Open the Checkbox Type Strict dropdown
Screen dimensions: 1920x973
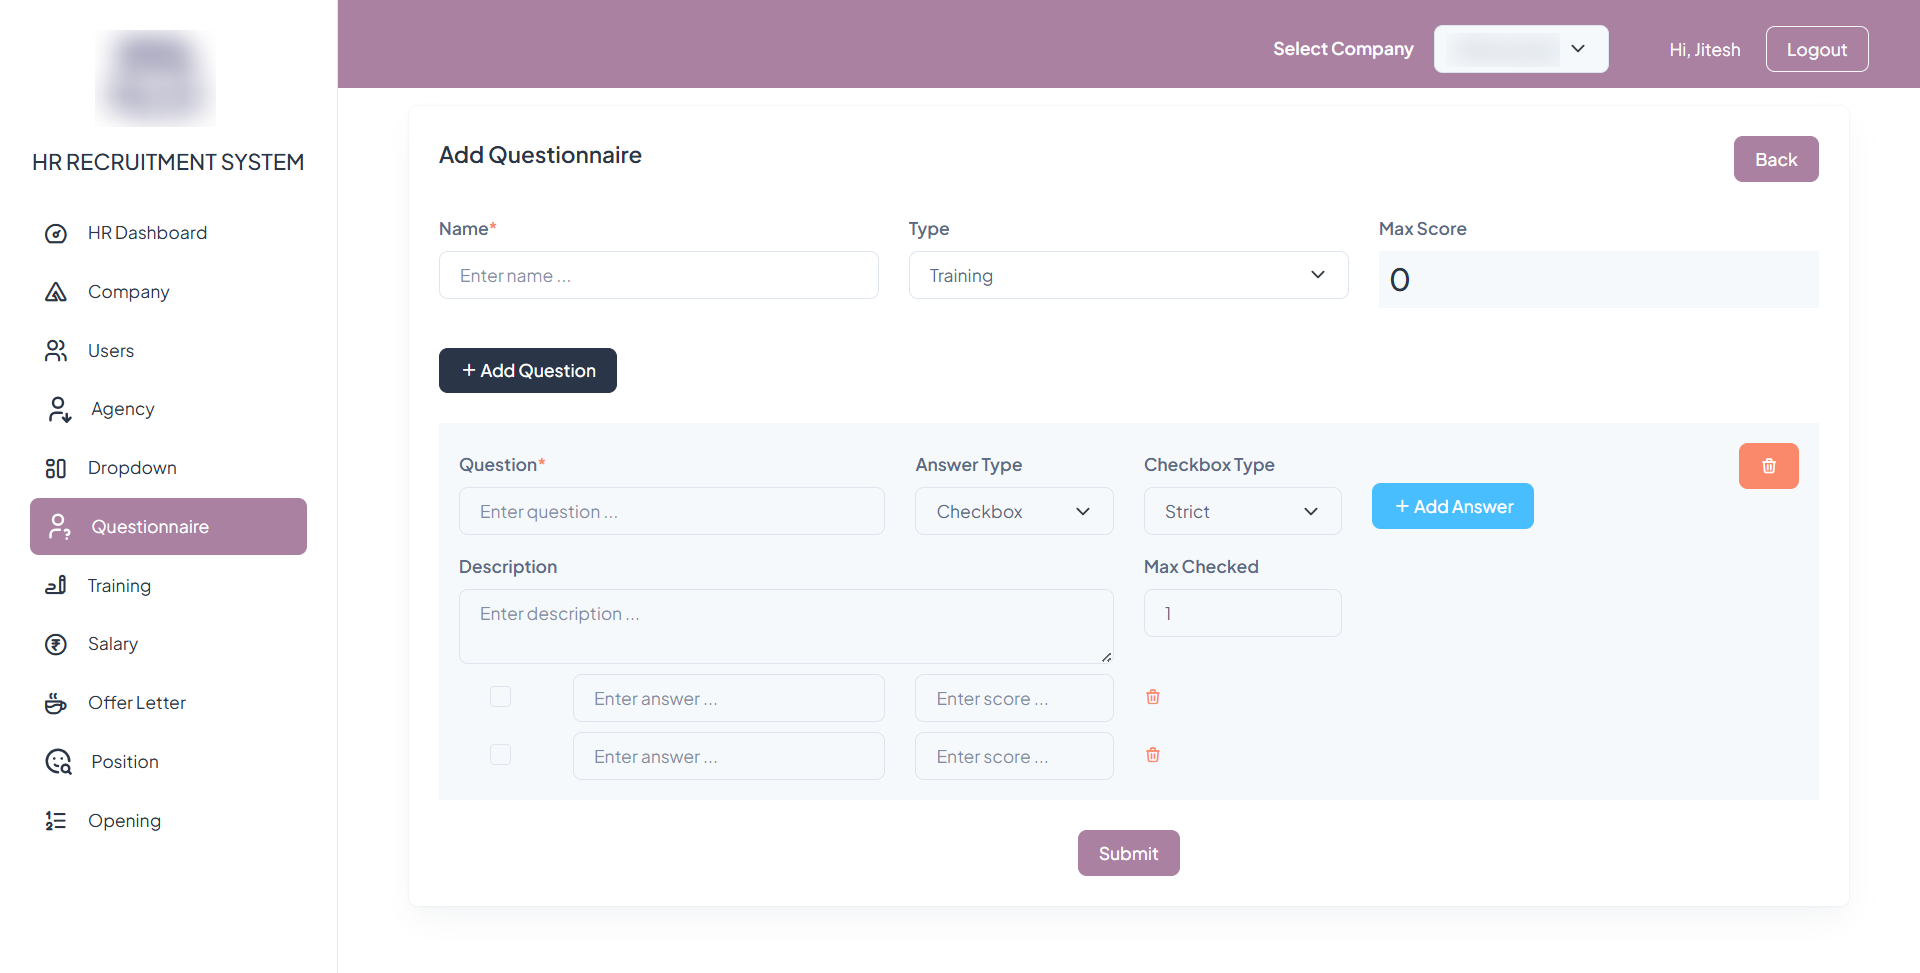(1242, 511)
